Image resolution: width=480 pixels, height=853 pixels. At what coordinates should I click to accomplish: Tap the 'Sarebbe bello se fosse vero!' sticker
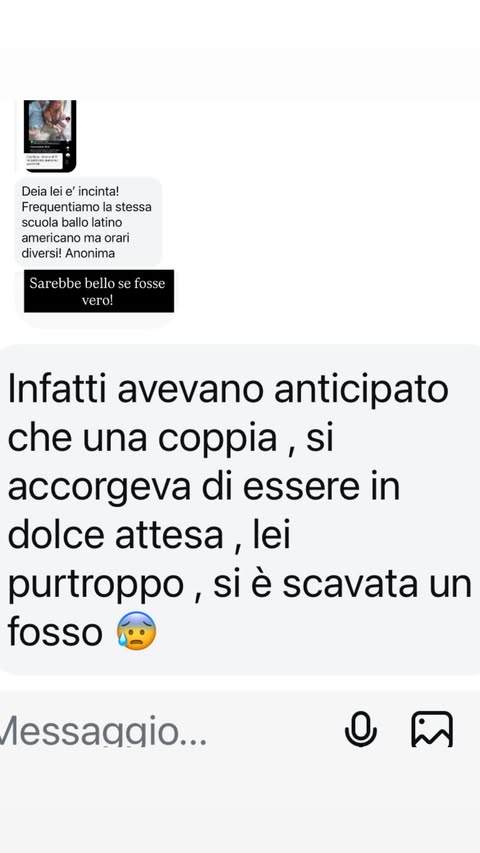click(x=99, y=291)
